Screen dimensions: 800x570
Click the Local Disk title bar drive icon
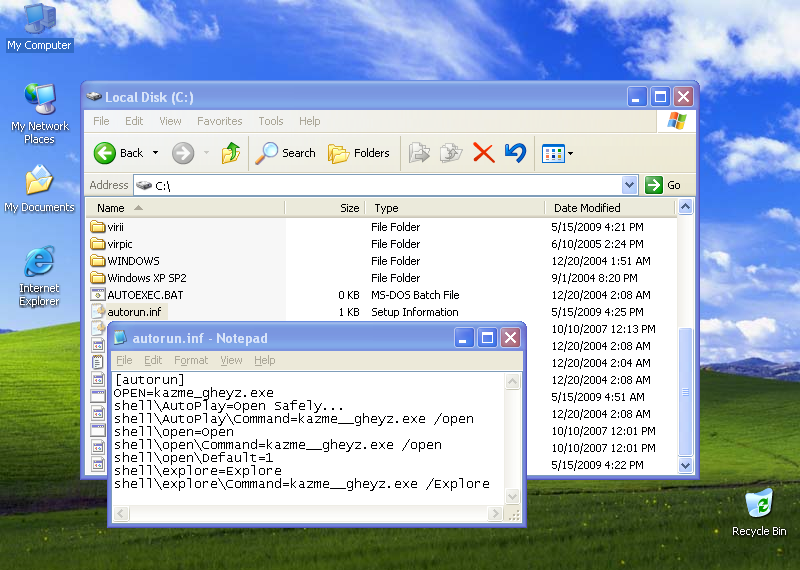(x=94, y=96)
